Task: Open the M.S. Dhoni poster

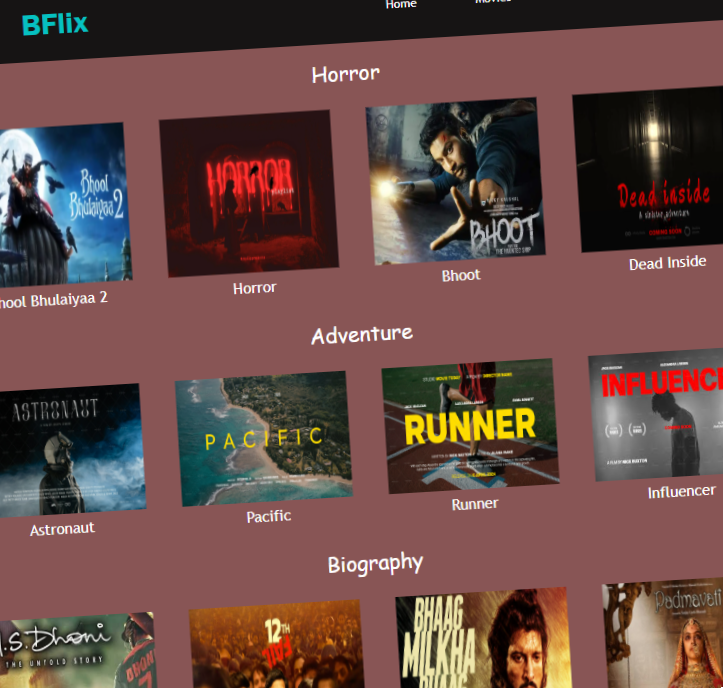Action: click(76, 651)
